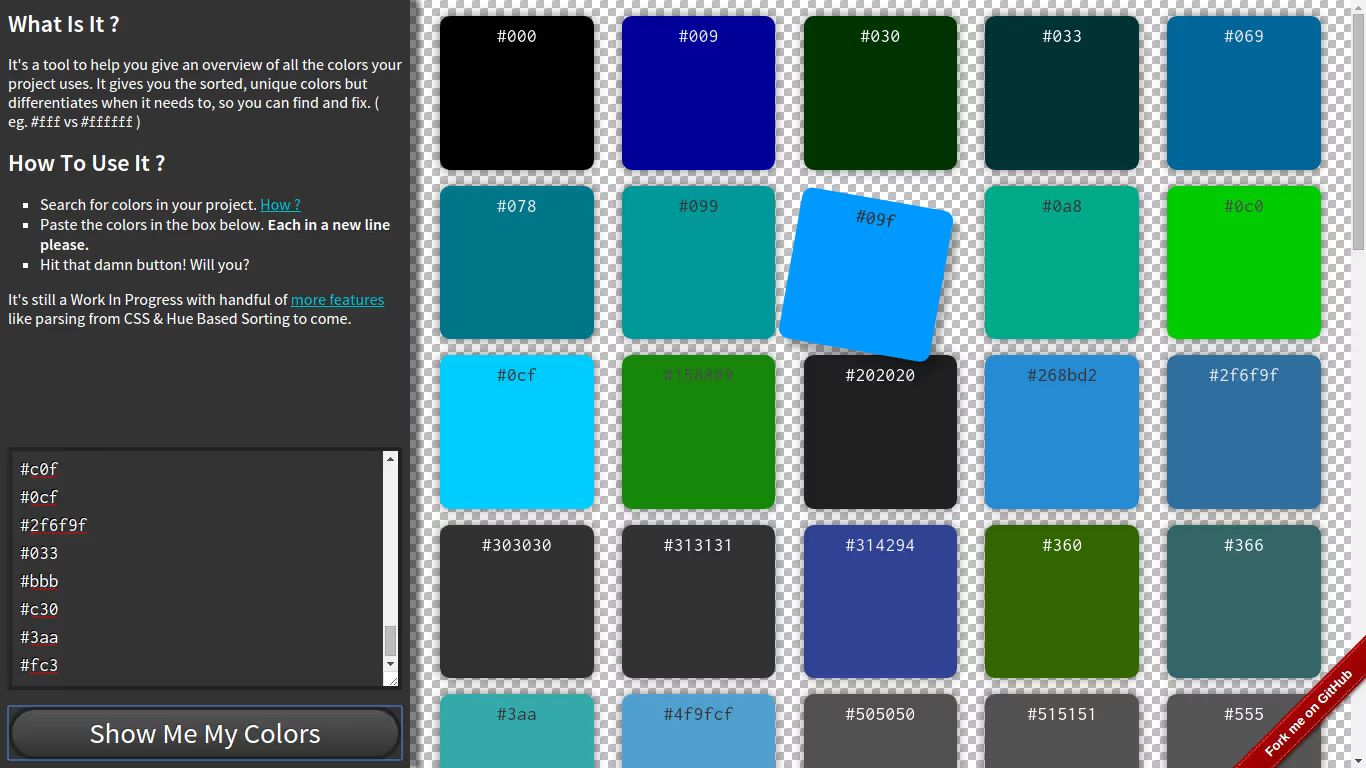Viewport: 1366px width, 768px height.
Task: Select the olive green #360 swatch
Action: click(x=1061, y=601)
